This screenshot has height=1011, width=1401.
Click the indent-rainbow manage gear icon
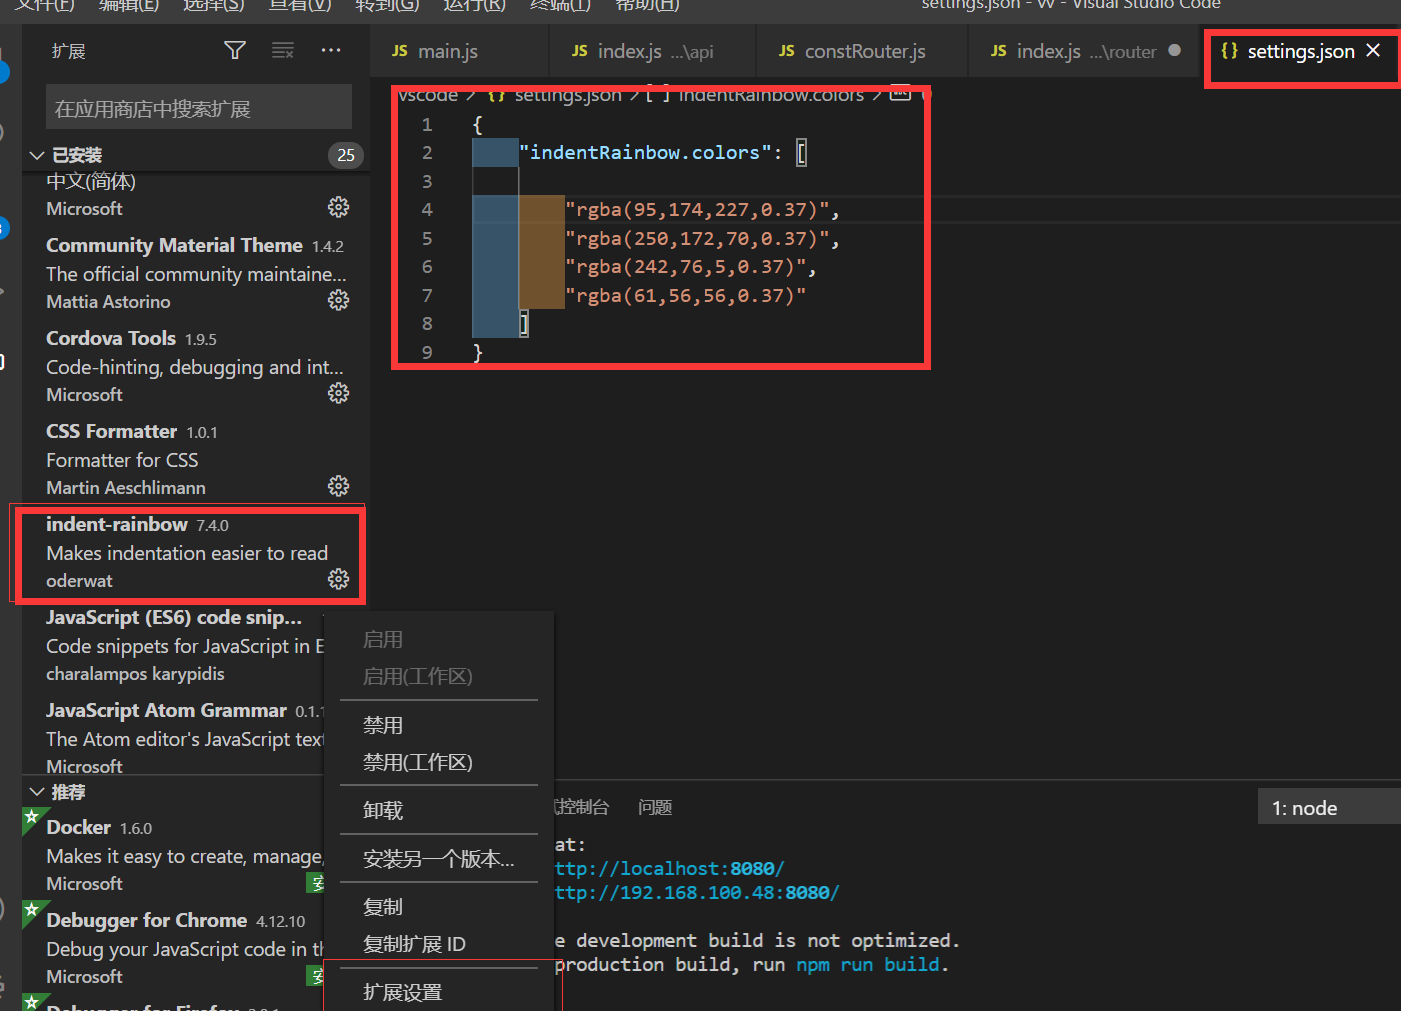tap(339, 579)
